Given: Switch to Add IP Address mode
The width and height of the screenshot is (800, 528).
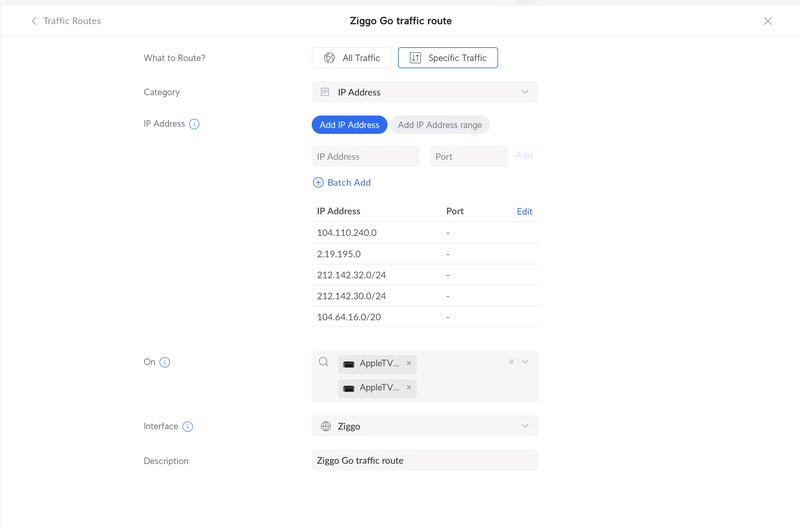Looking at the screenshot, I should [349, 125].
